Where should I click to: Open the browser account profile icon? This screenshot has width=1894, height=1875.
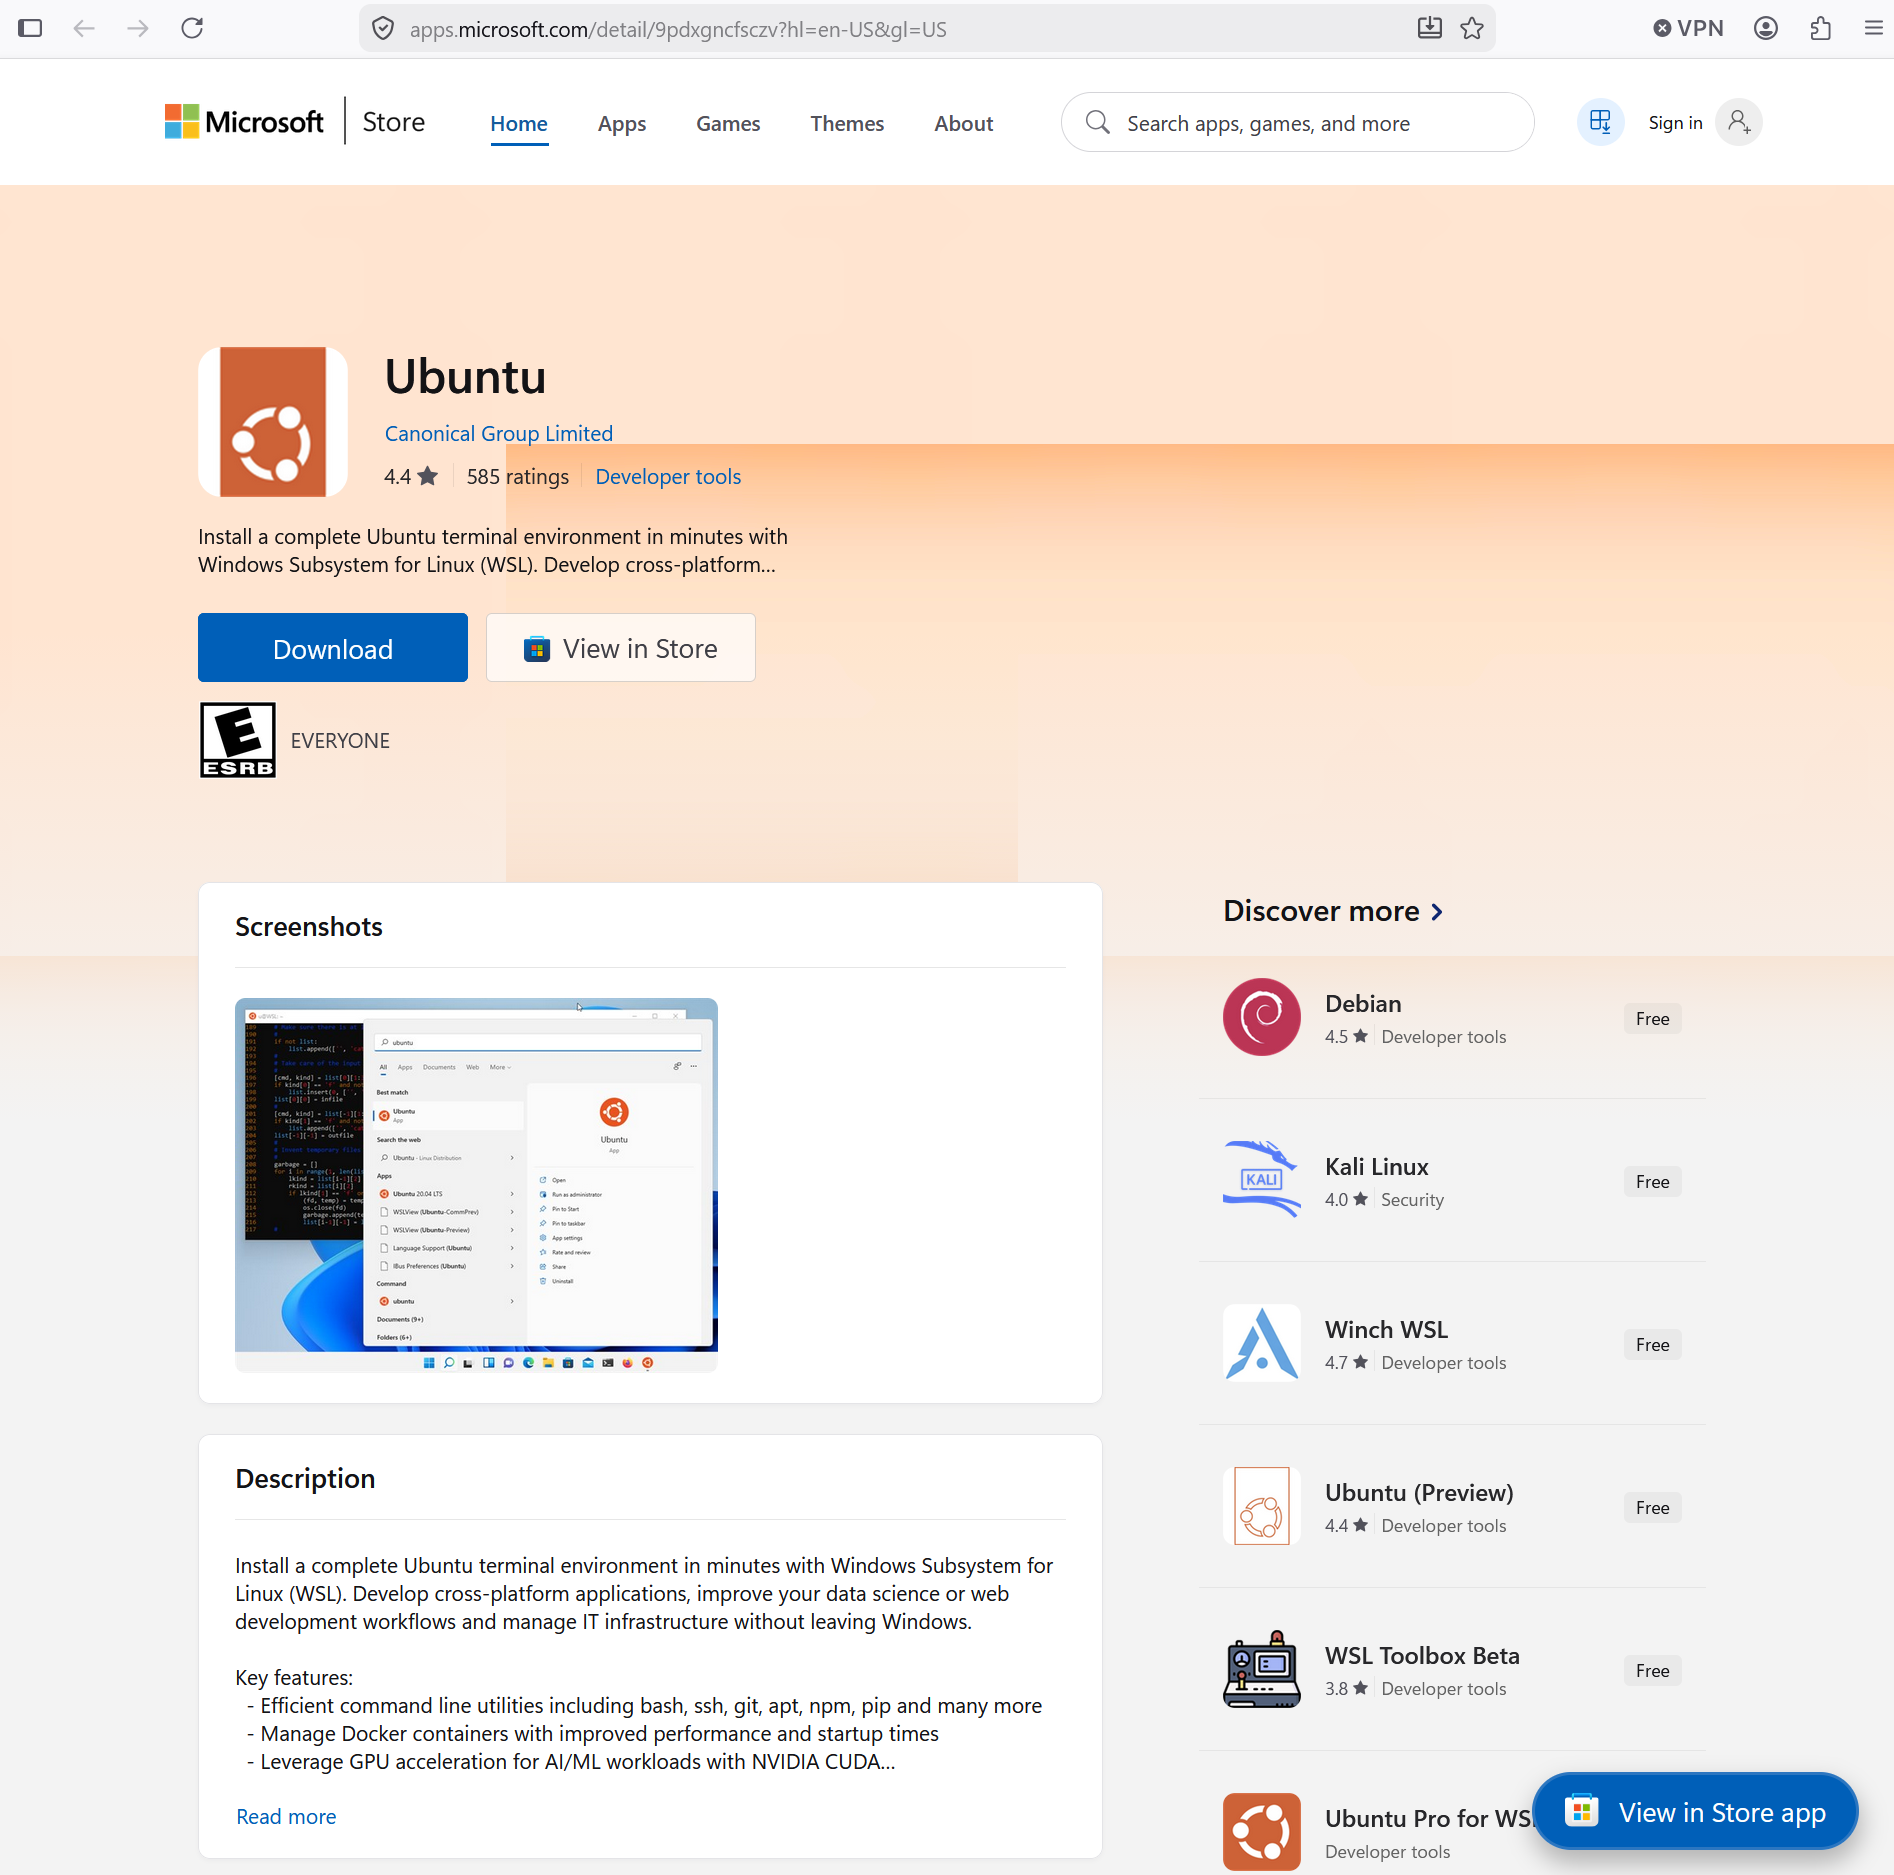1766,28
